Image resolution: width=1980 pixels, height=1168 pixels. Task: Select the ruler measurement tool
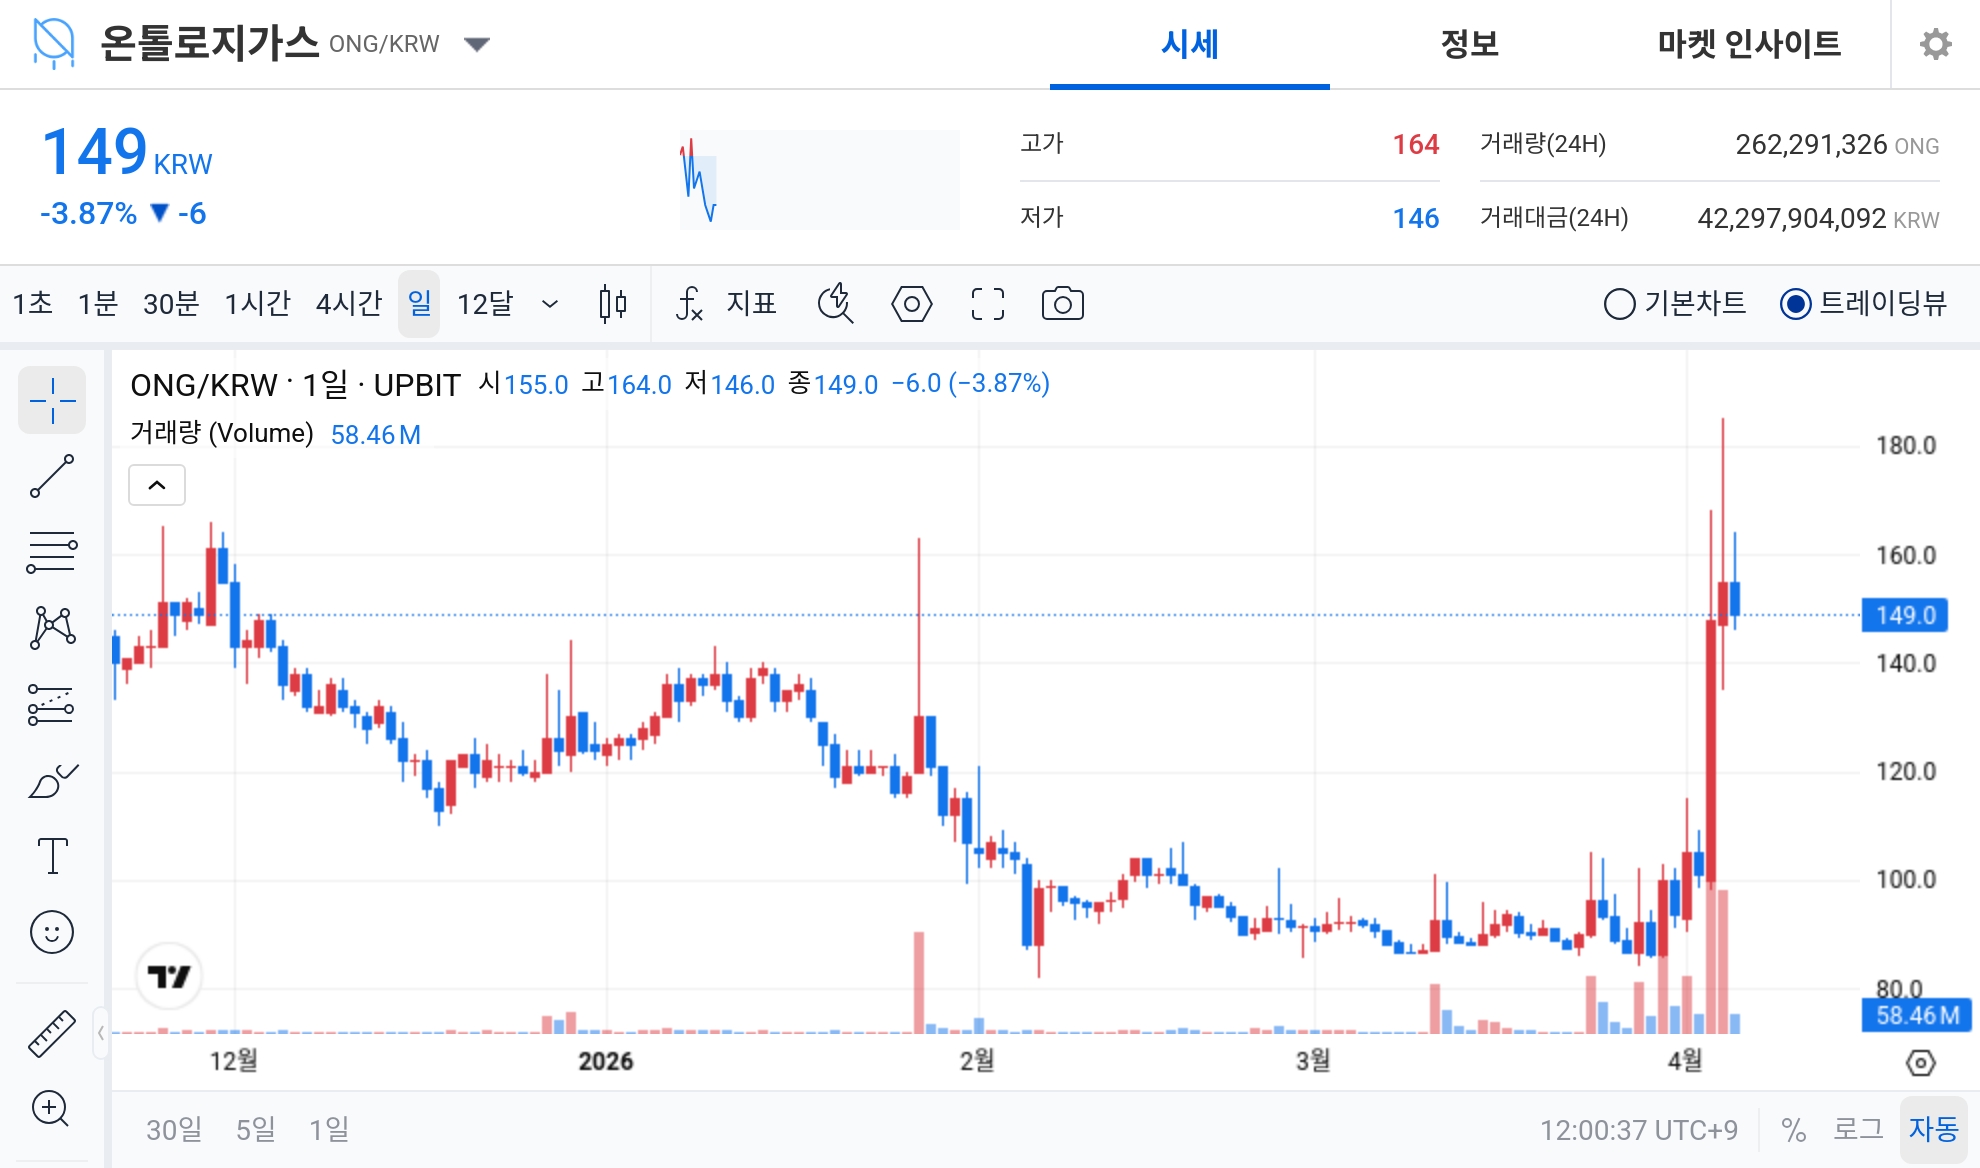(x=52, y=1032)
